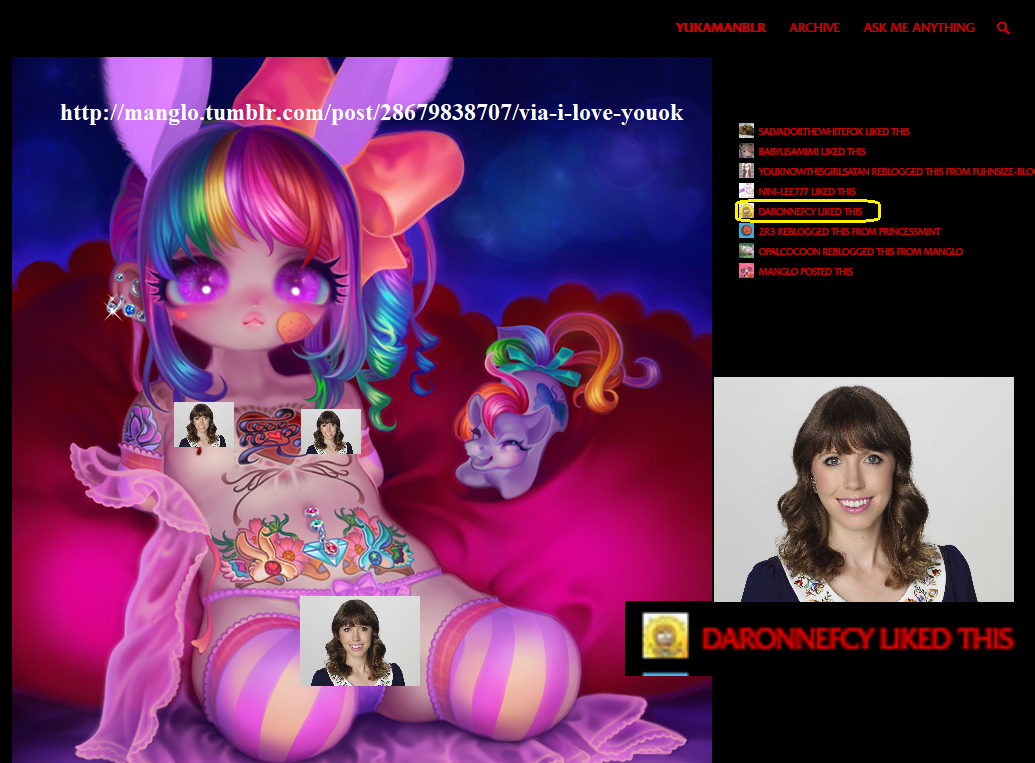Screen dimensions: 1035x763
Task: Open the rainbow-haired bunny girl artwork
Action: point(362,409)
